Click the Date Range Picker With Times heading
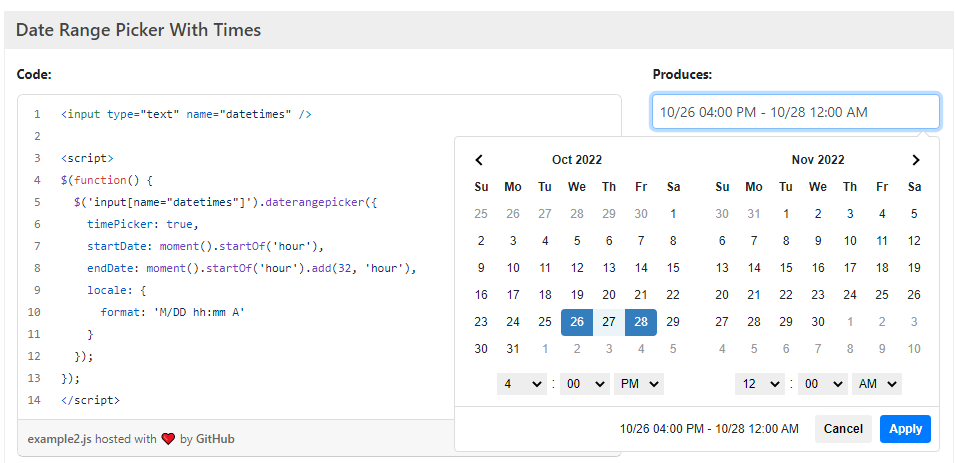This screenshot has width=955, height=463. click(x=138, y=30)
